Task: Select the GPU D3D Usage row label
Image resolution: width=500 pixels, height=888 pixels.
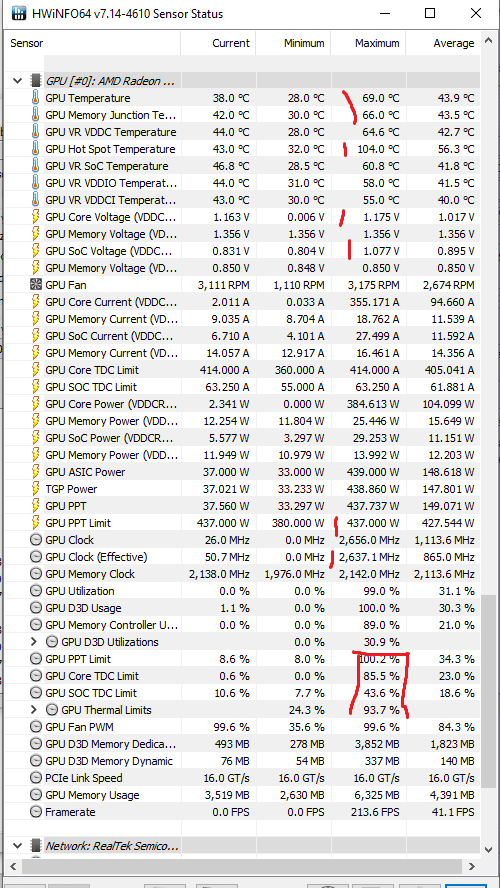Action: (x=83, y=608)
